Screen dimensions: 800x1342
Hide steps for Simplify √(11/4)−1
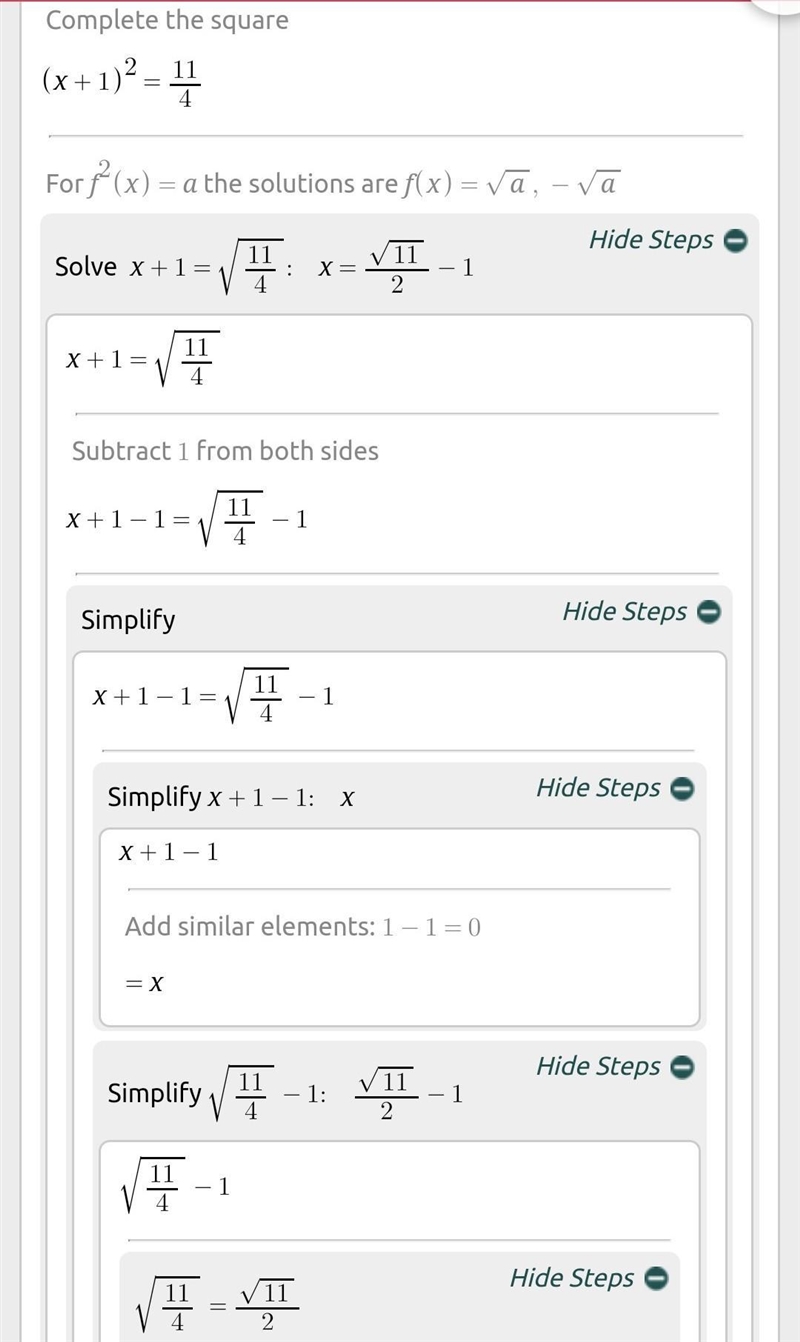[598, 1066]
